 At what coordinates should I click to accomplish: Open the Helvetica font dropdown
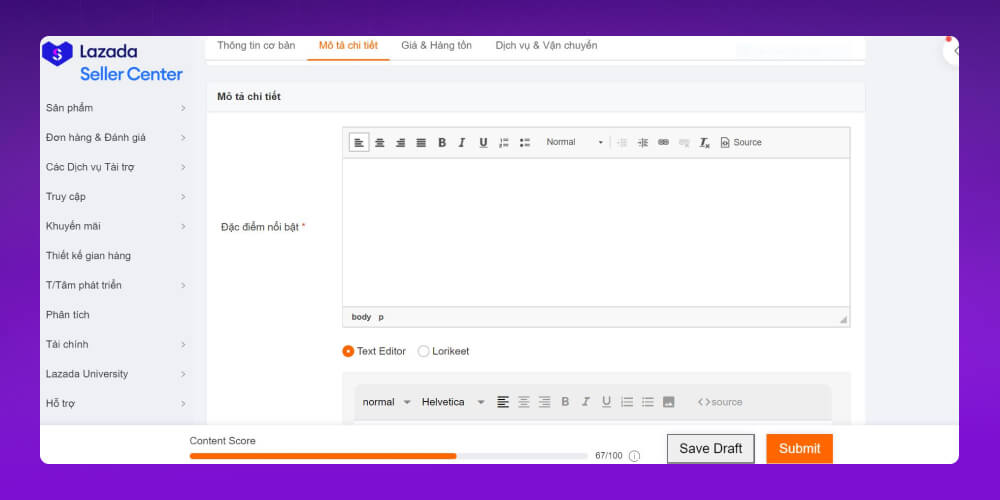click(453, 402)
